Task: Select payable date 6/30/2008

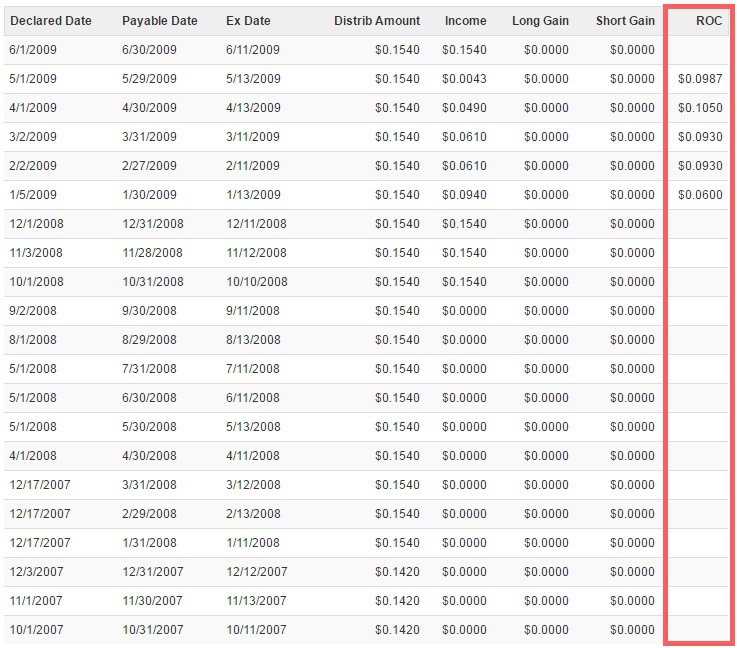Action: click(x=149, y=398)
